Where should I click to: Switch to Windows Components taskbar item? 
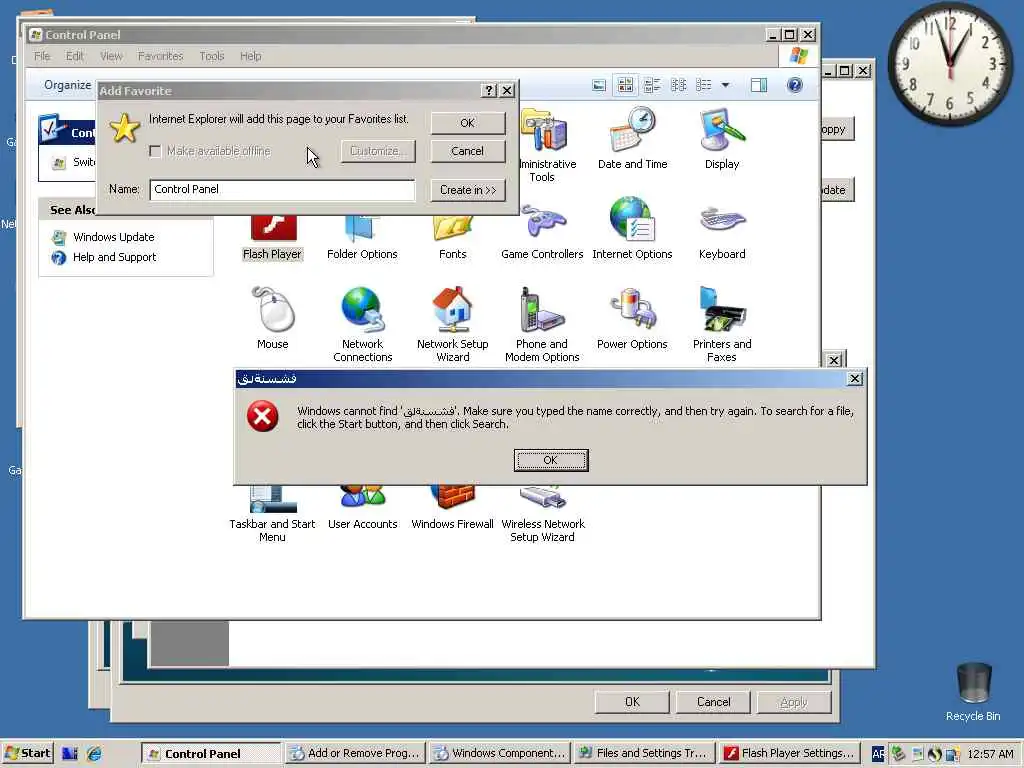coord(500,754)
